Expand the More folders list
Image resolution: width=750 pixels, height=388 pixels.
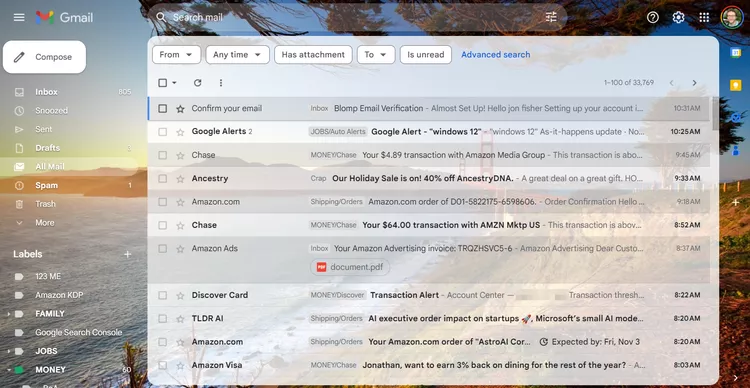(44, 223)
